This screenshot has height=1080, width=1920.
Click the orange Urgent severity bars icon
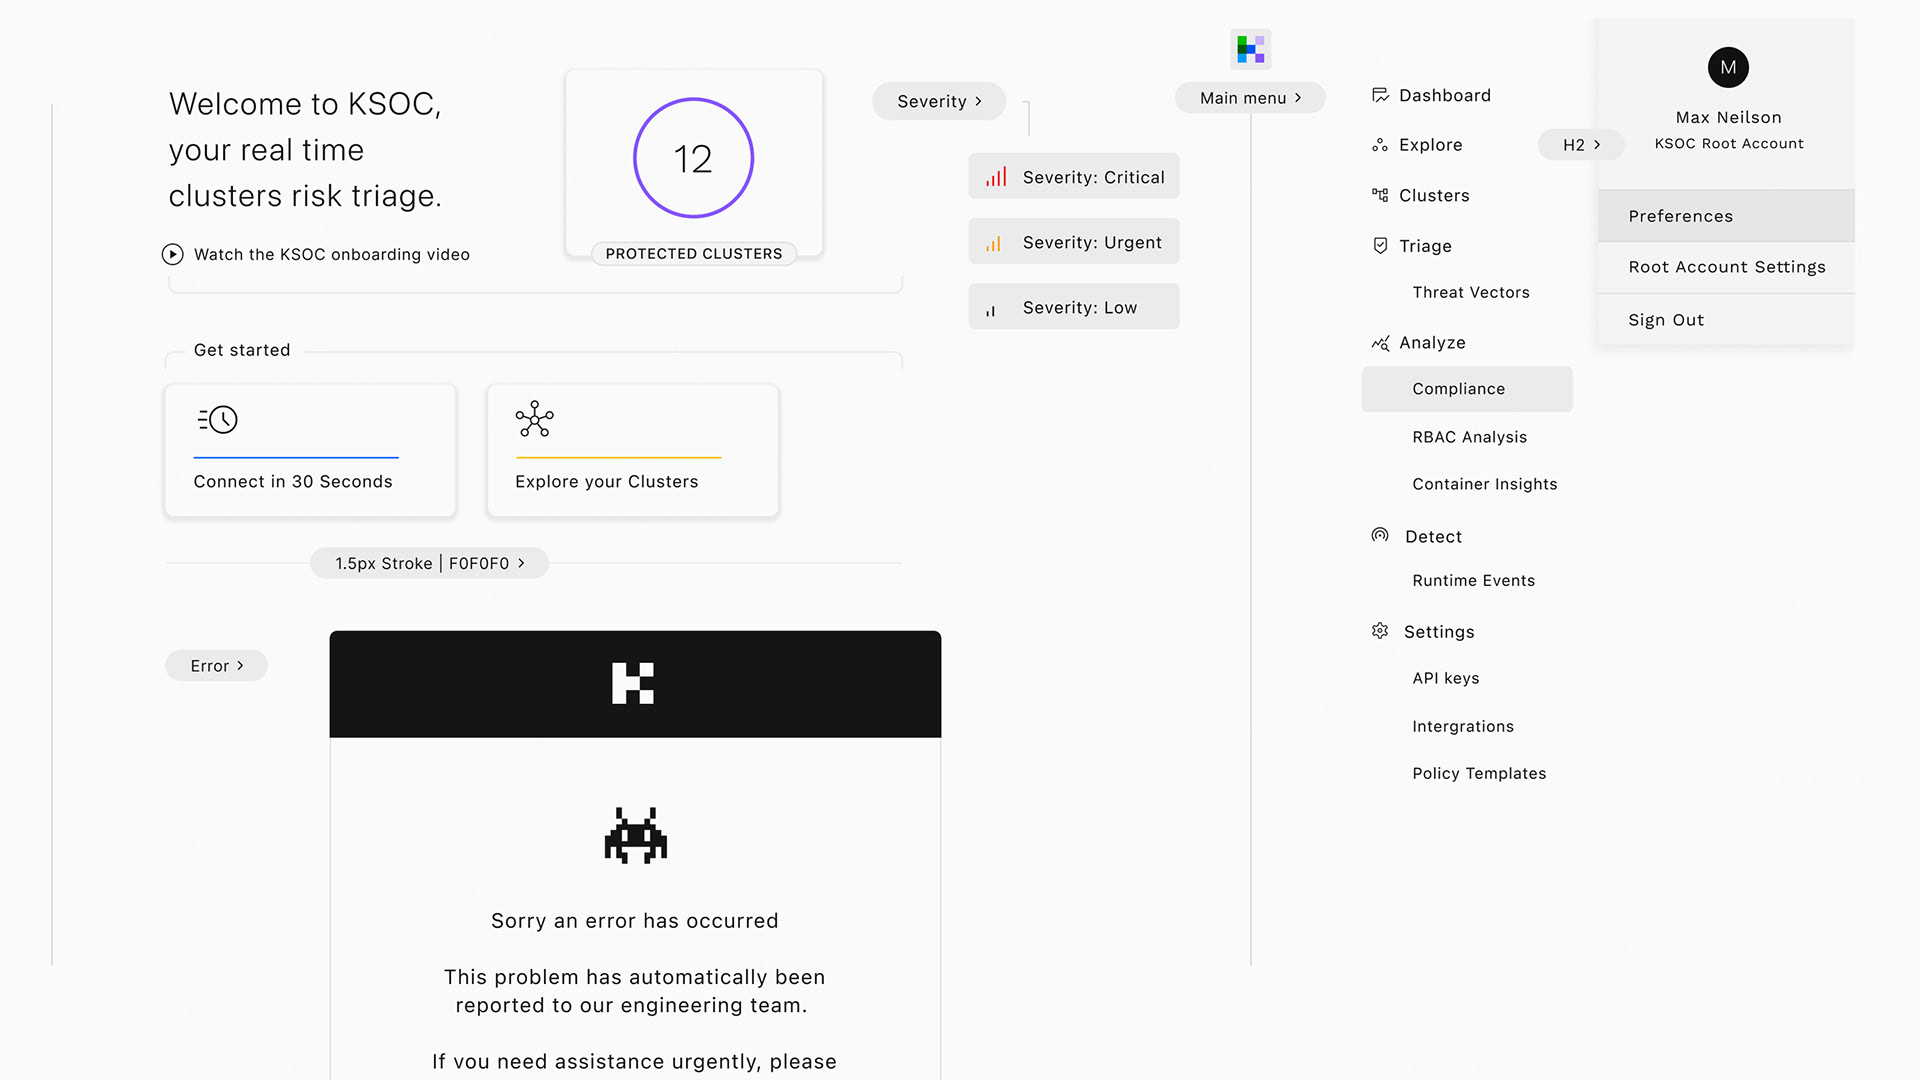pyautogui.click(x=993, y=243)
